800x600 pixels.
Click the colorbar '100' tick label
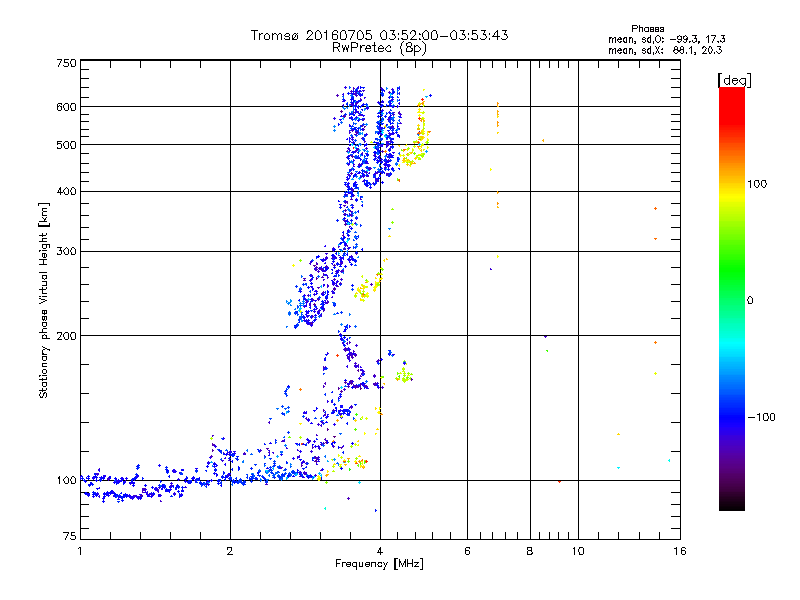pos(757,184)
